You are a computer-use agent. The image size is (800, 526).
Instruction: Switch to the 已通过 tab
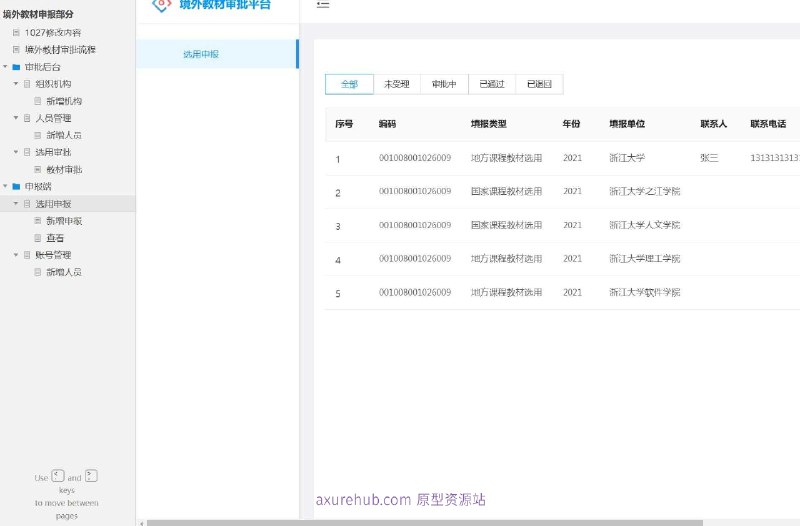coord(492,84)
